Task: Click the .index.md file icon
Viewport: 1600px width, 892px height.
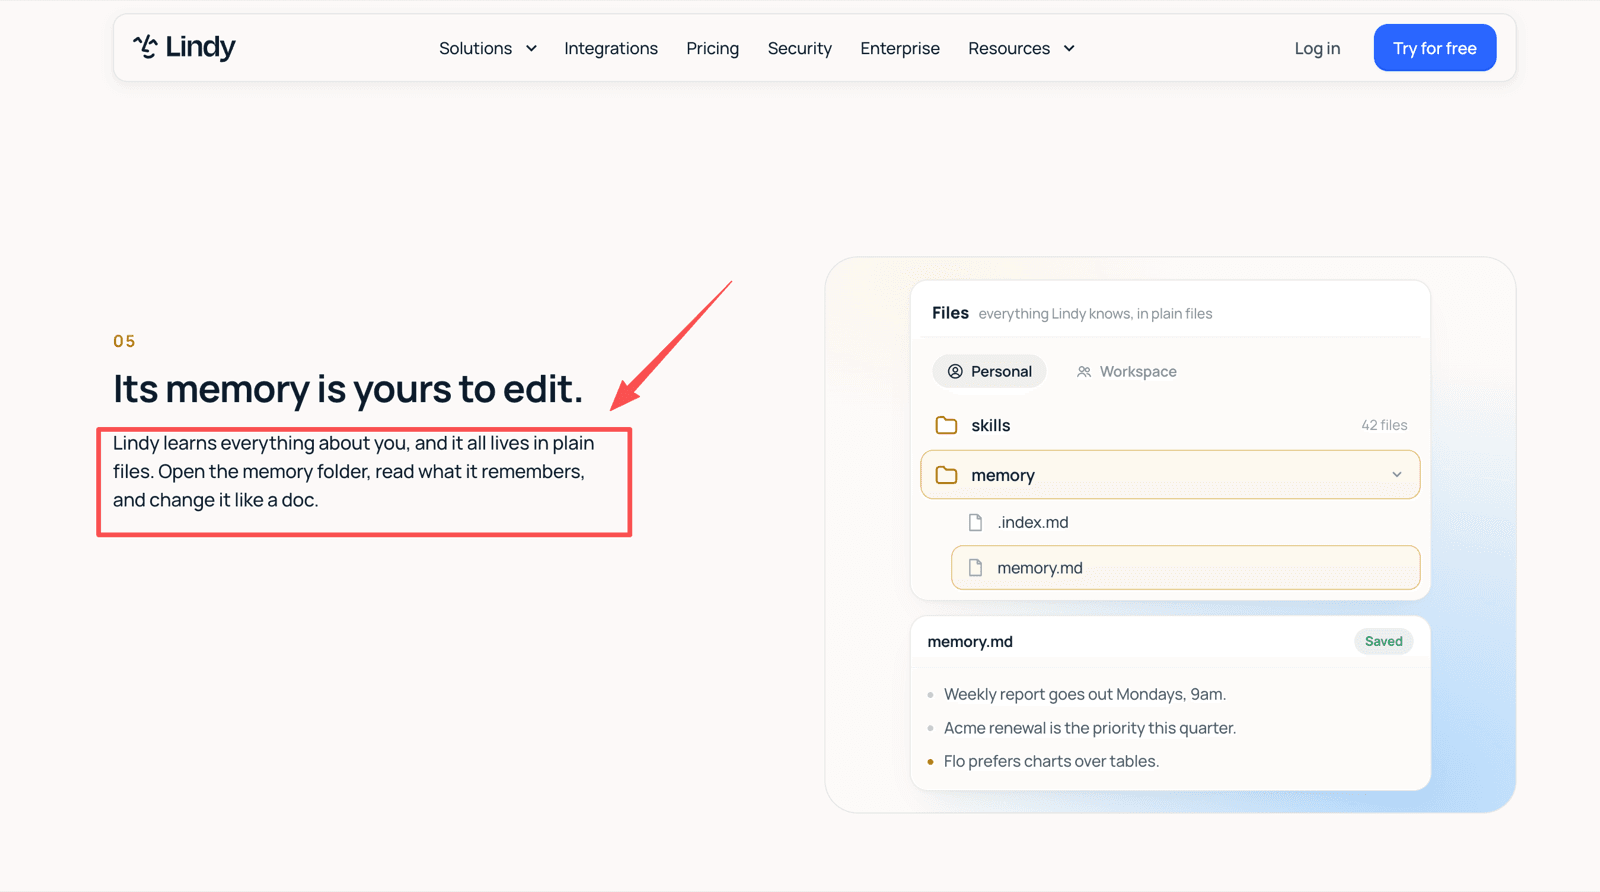Action: click(x=975, y=522)
